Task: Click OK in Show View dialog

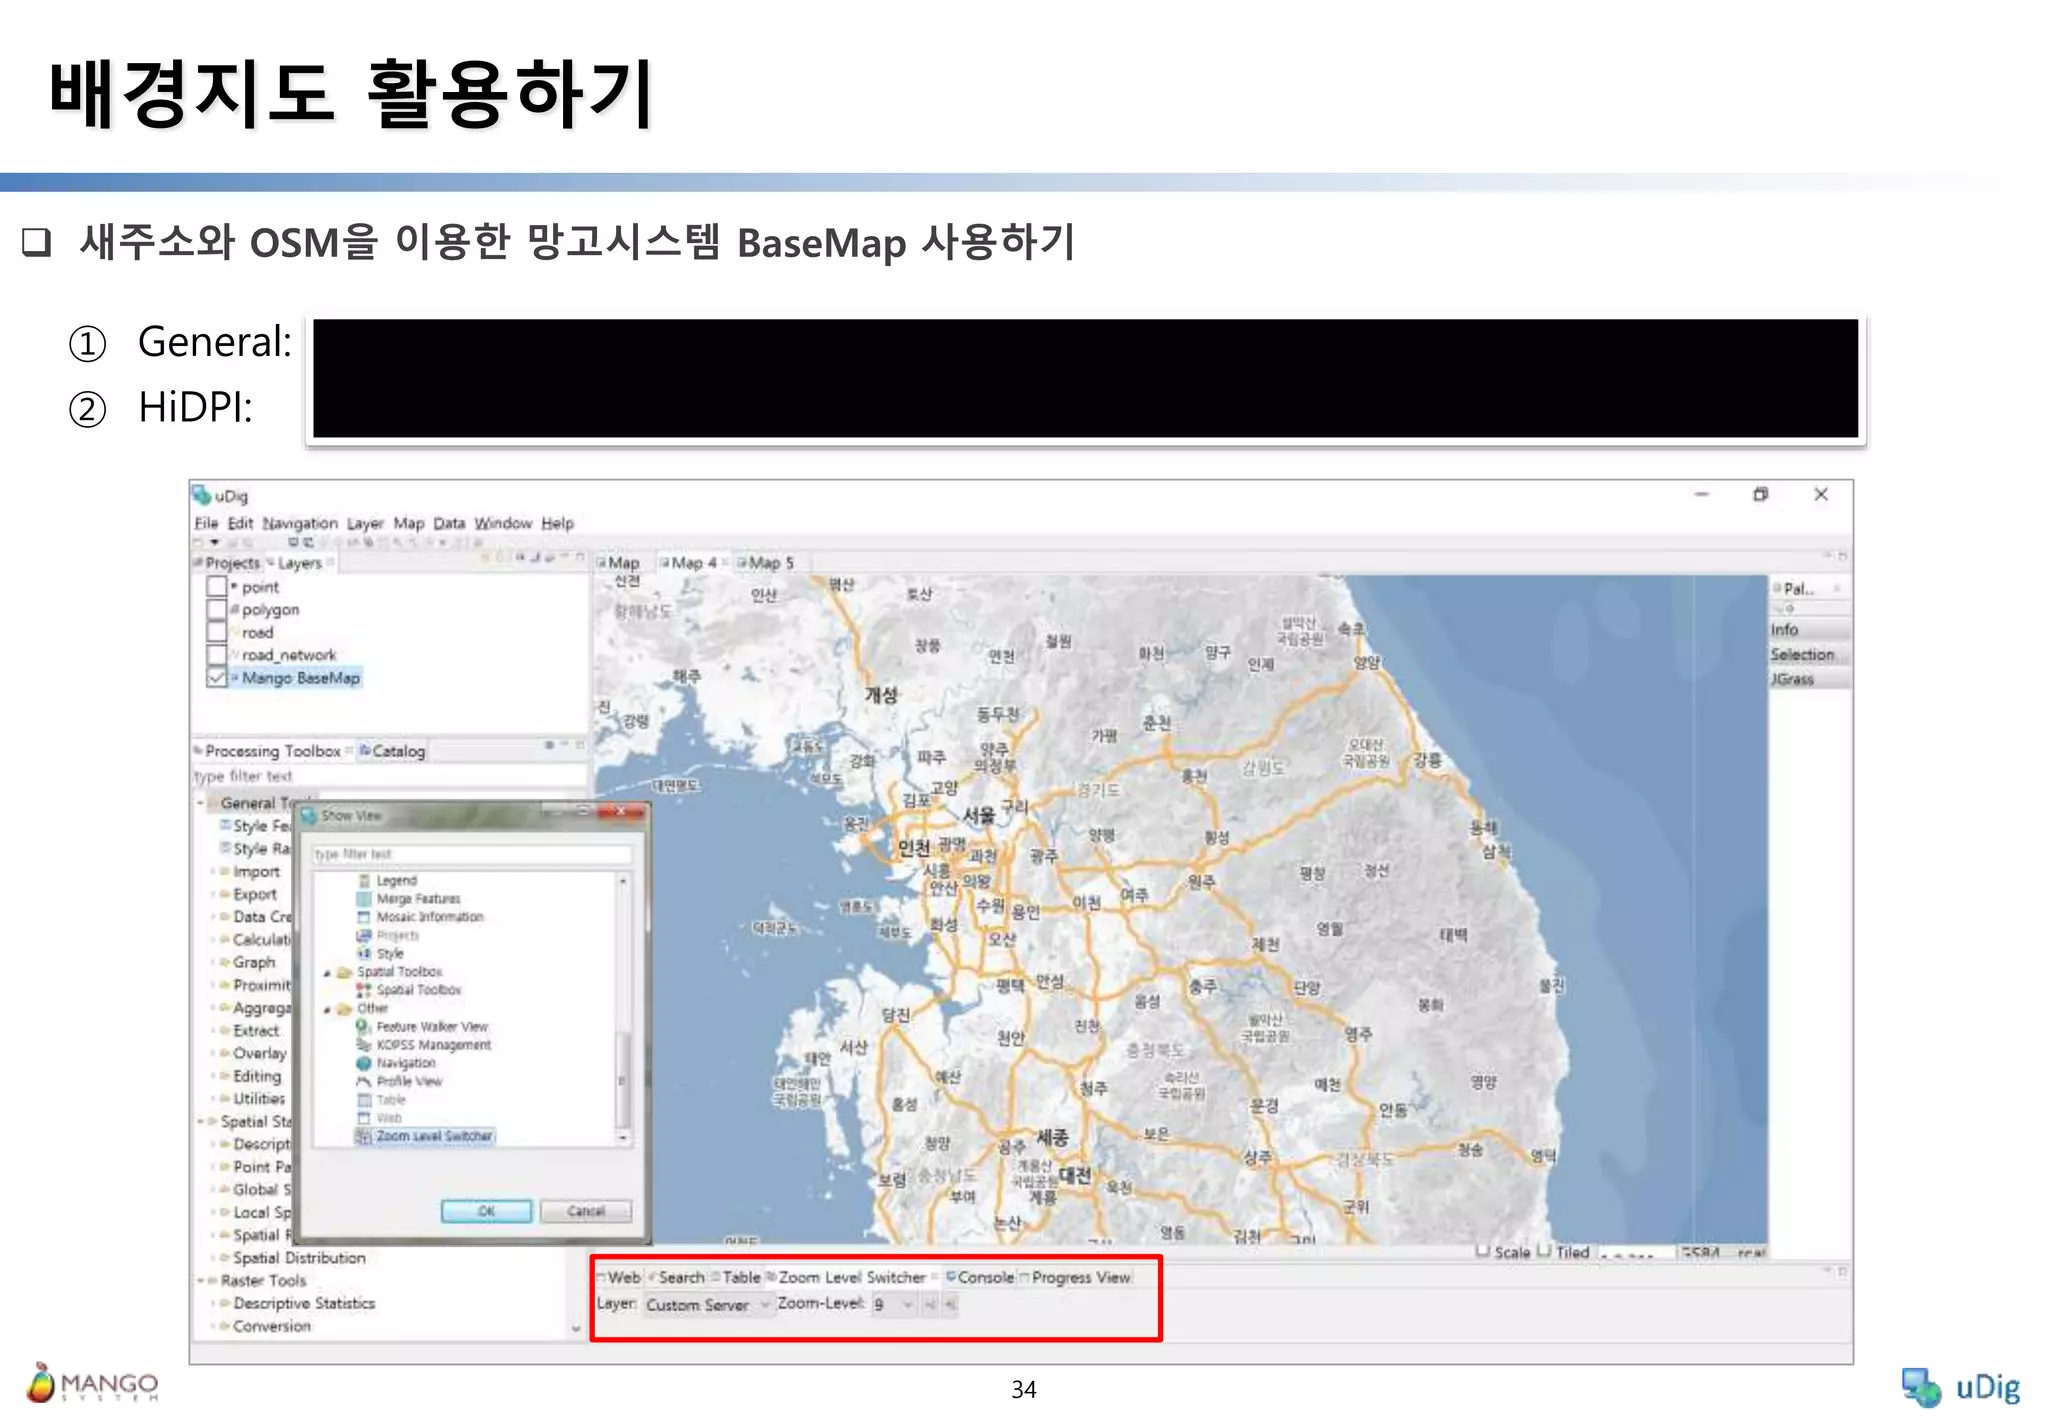Action: click(487, 1211)
